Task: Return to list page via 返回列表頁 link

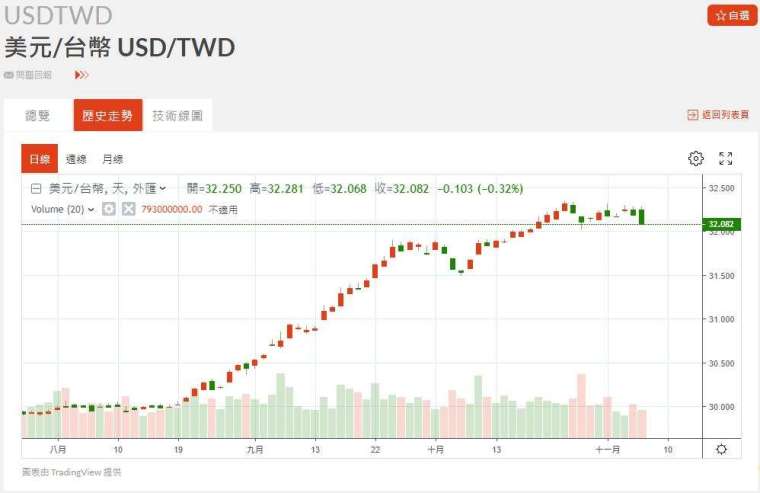Action: tap(718, 114)
